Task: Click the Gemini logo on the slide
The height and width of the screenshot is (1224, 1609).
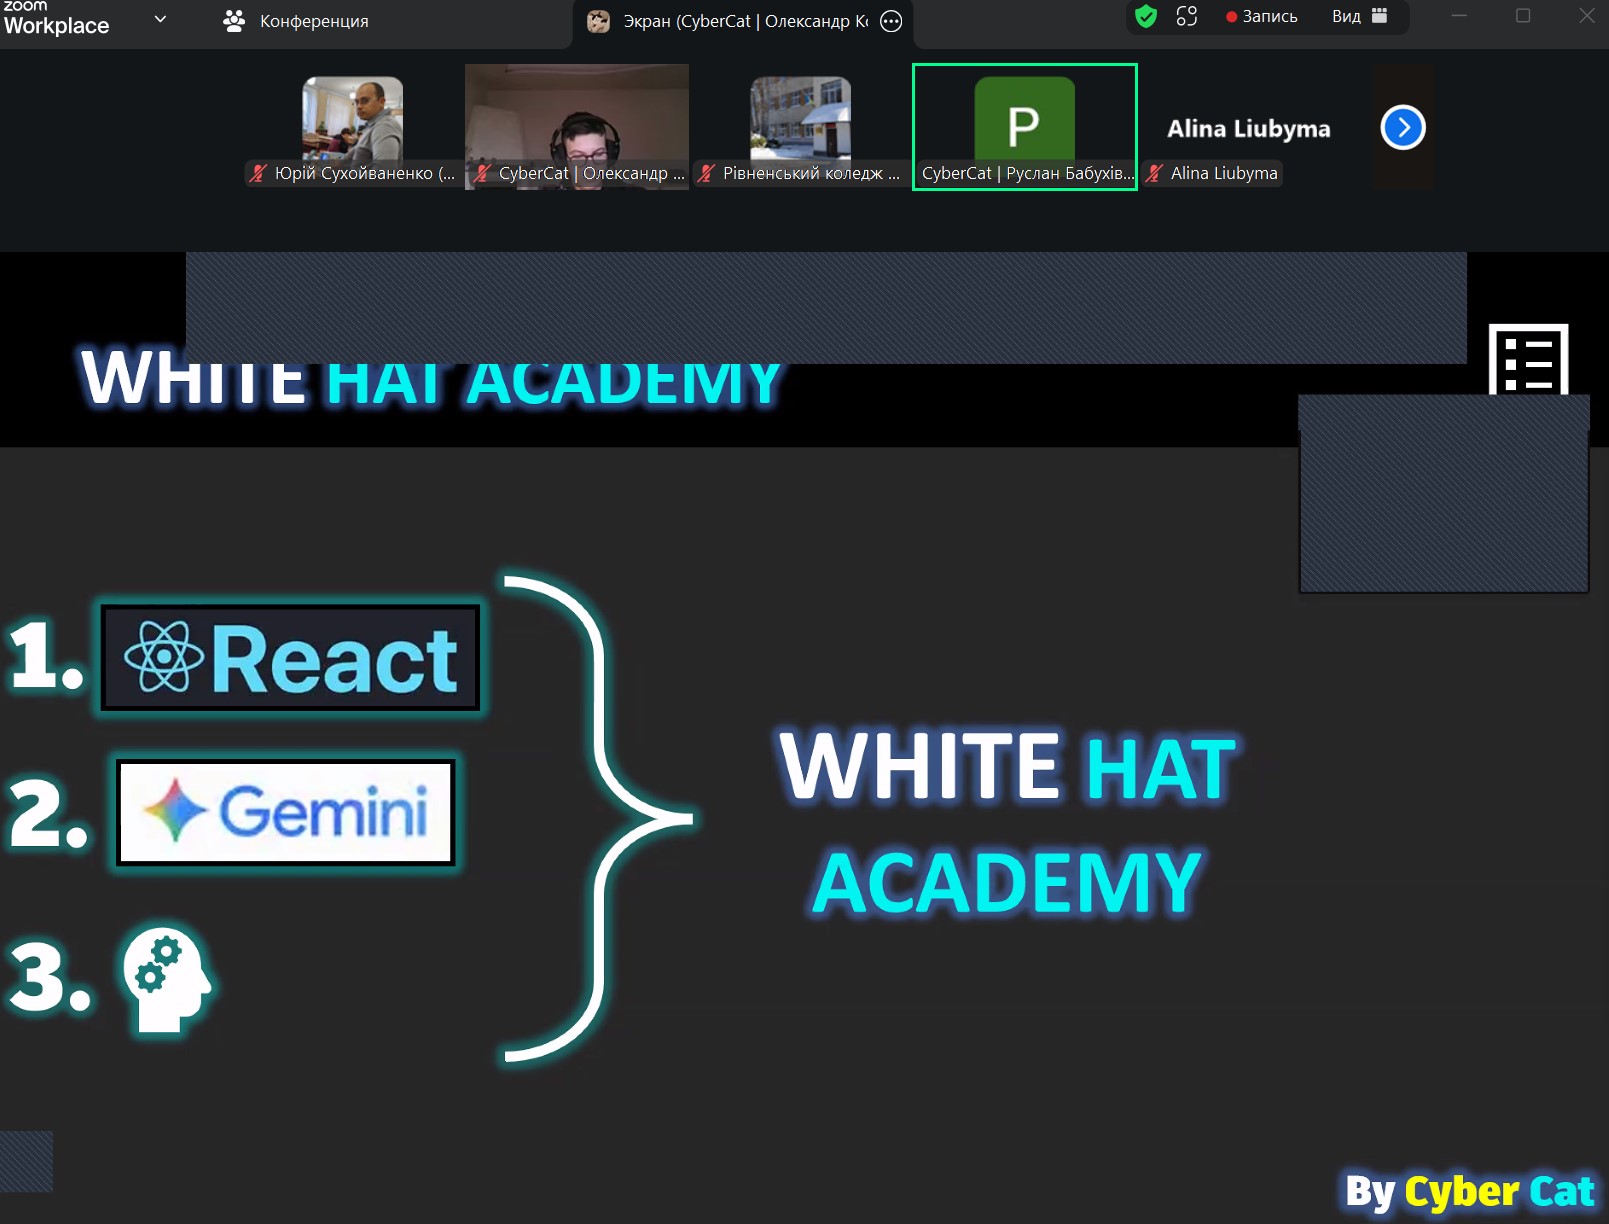Action: click(x=286, y=811)
